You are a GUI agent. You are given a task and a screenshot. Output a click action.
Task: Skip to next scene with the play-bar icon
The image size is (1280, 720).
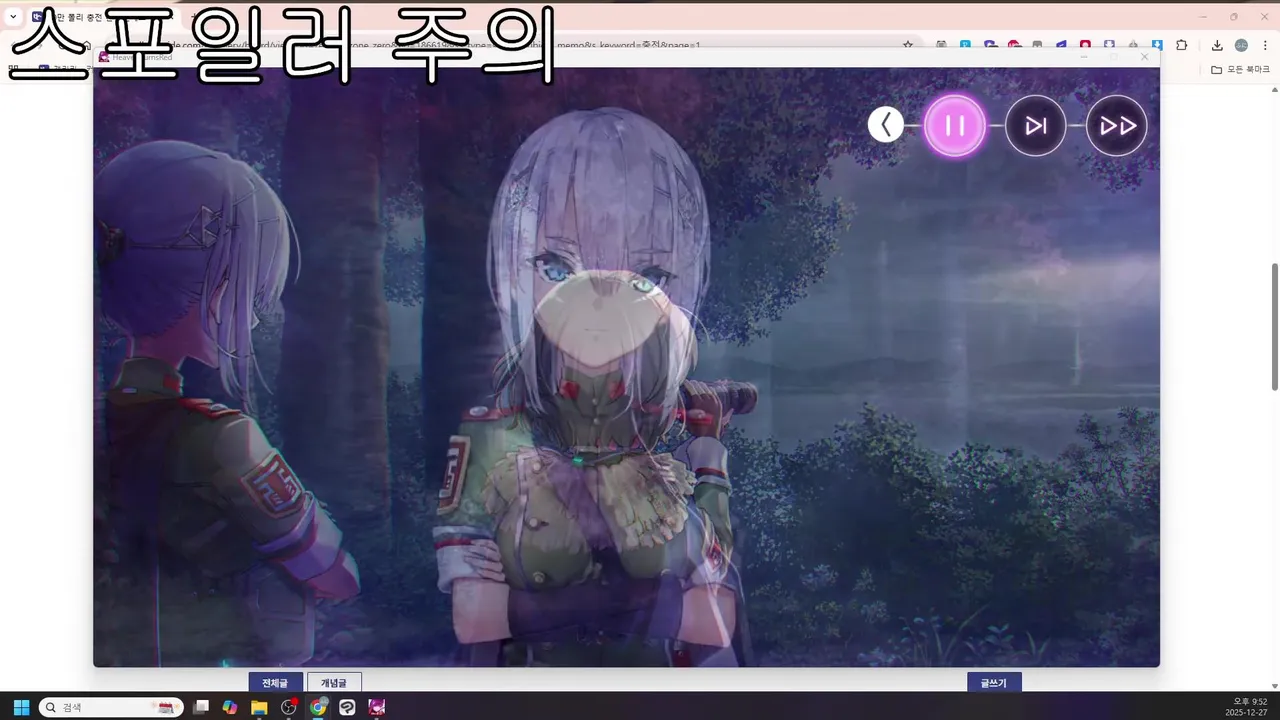tap(1036, 126)
